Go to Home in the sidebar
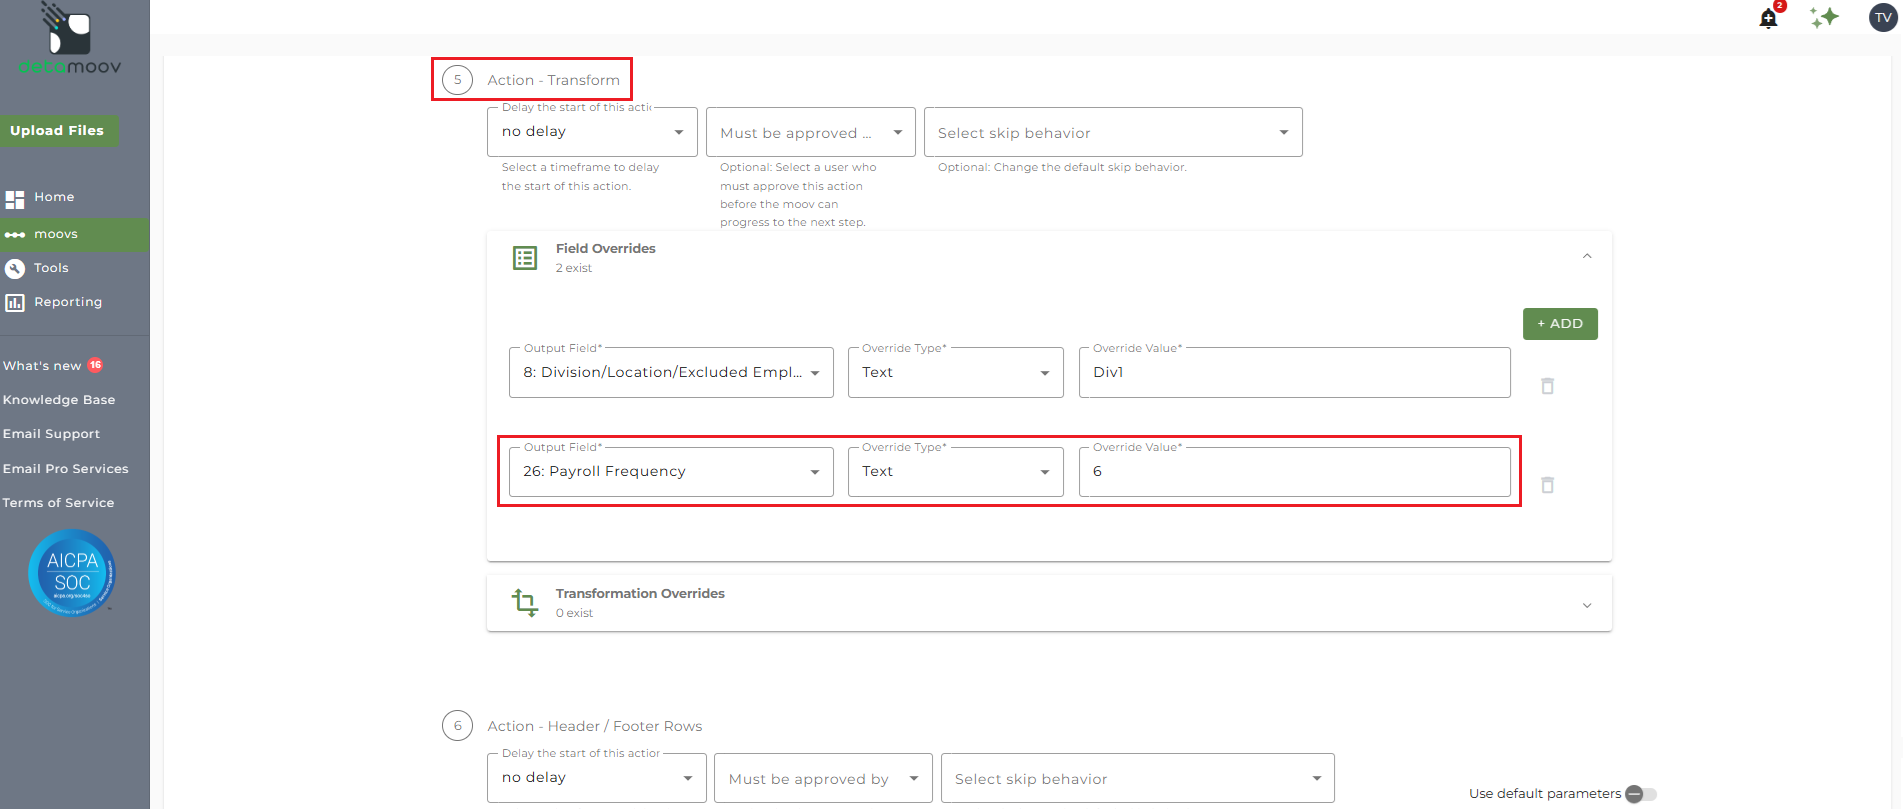 54,197
